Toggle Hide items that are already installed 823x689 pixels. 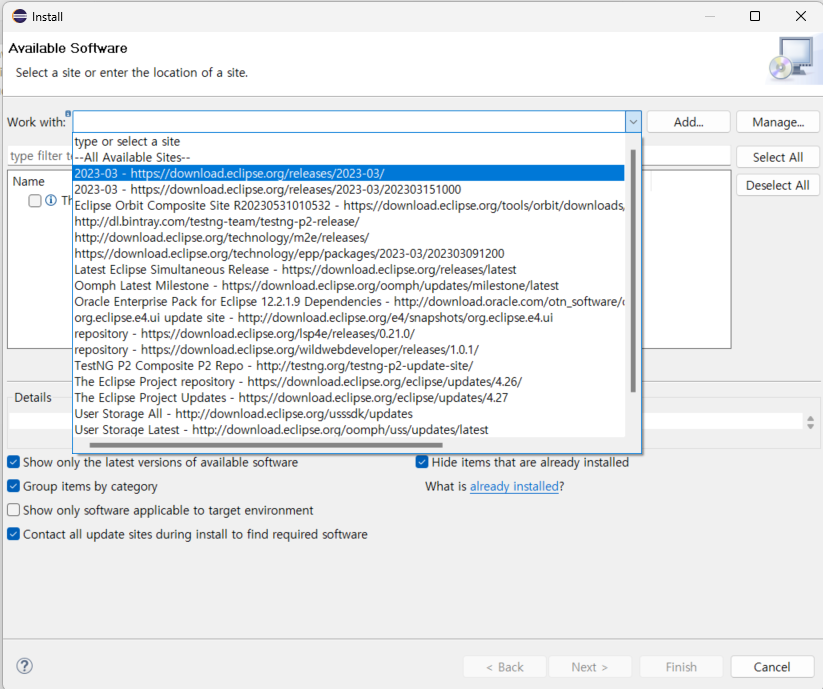click(422, 462)
